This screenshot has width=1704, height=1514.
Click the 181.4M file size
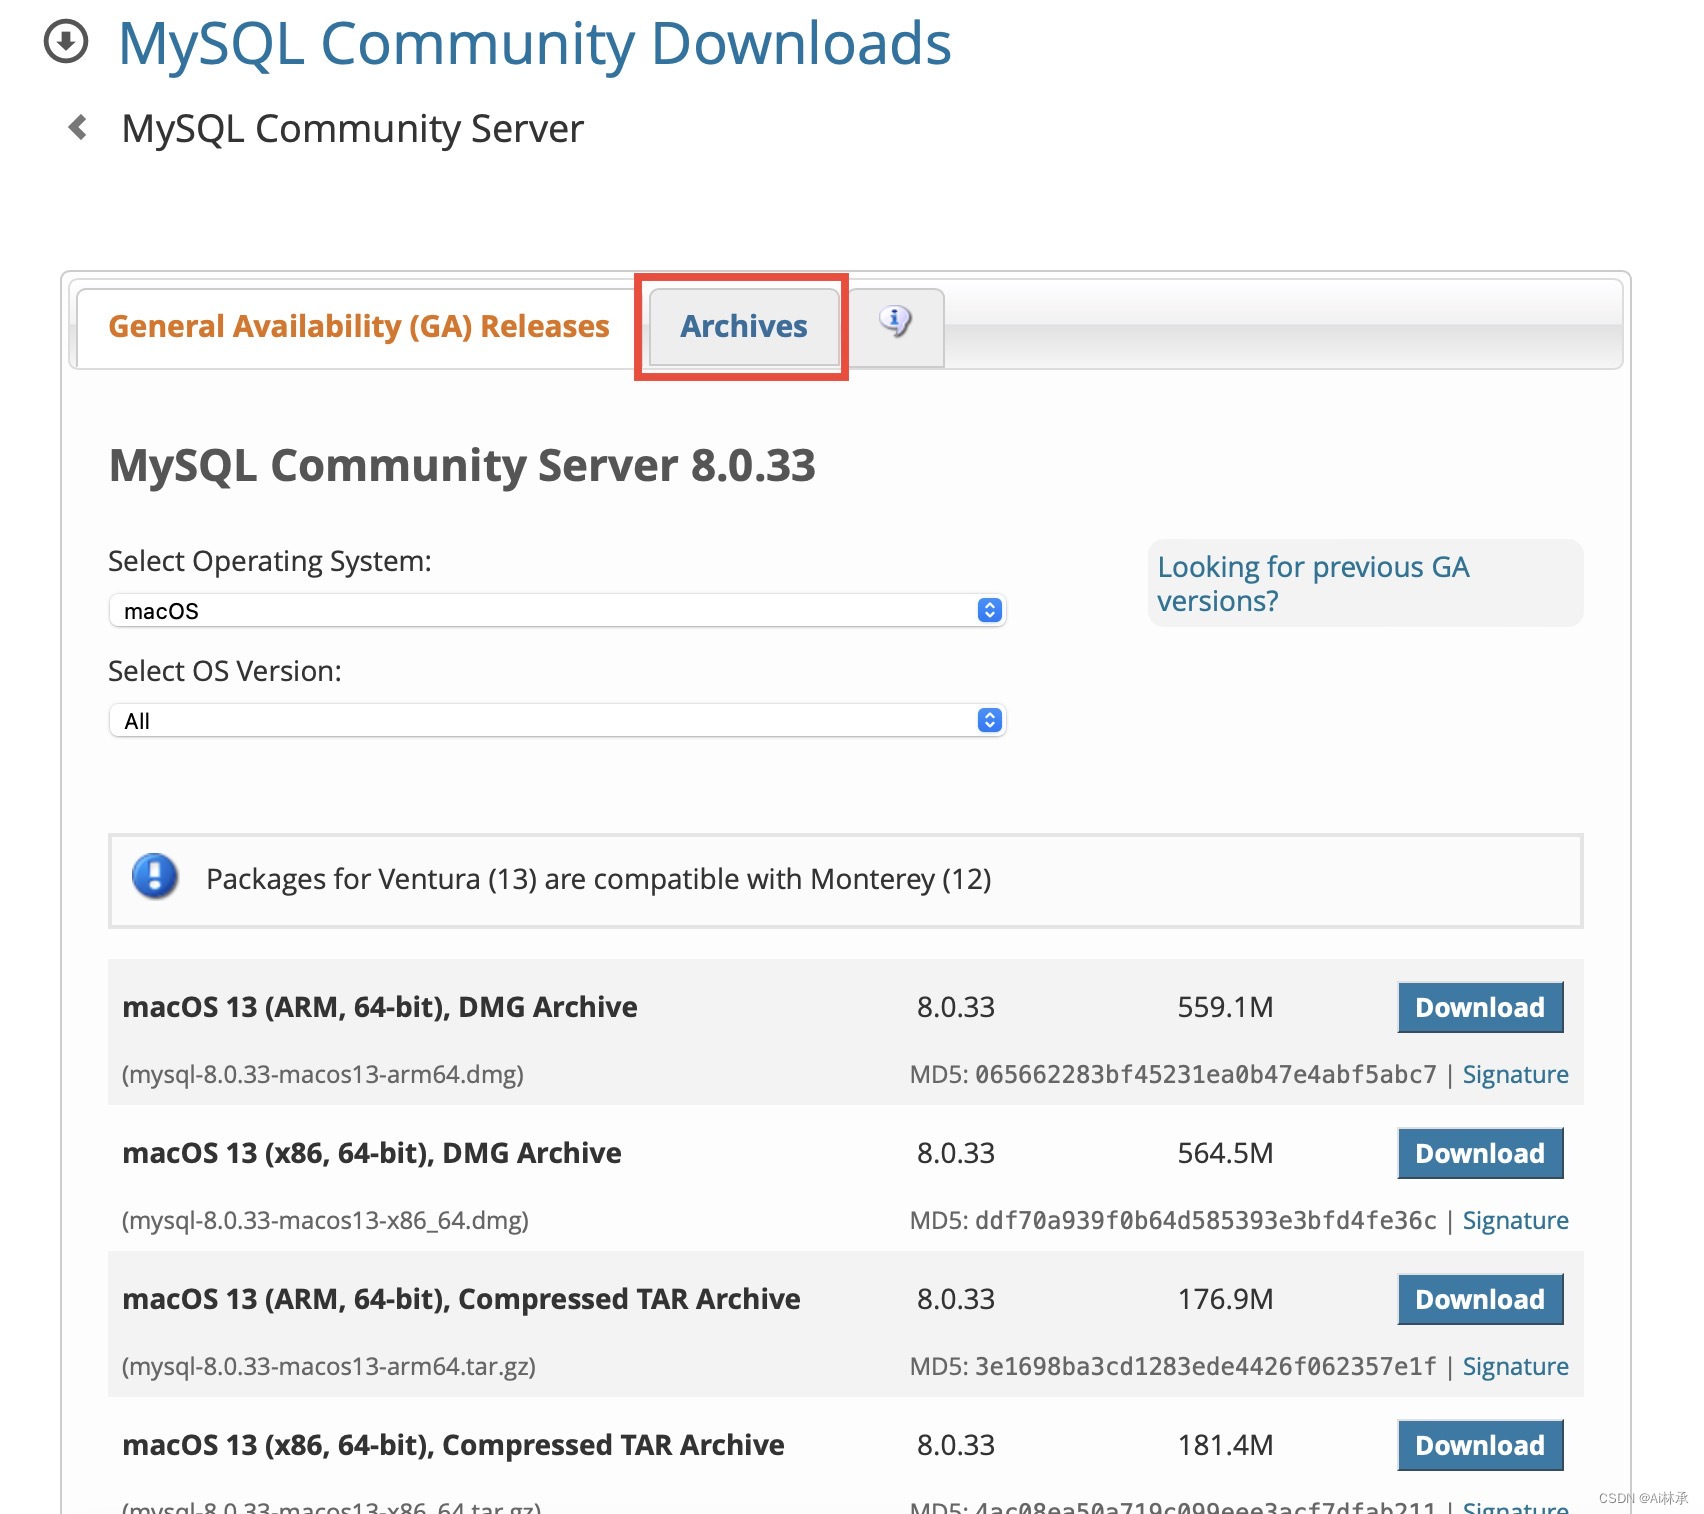tap(1225, 1445)
